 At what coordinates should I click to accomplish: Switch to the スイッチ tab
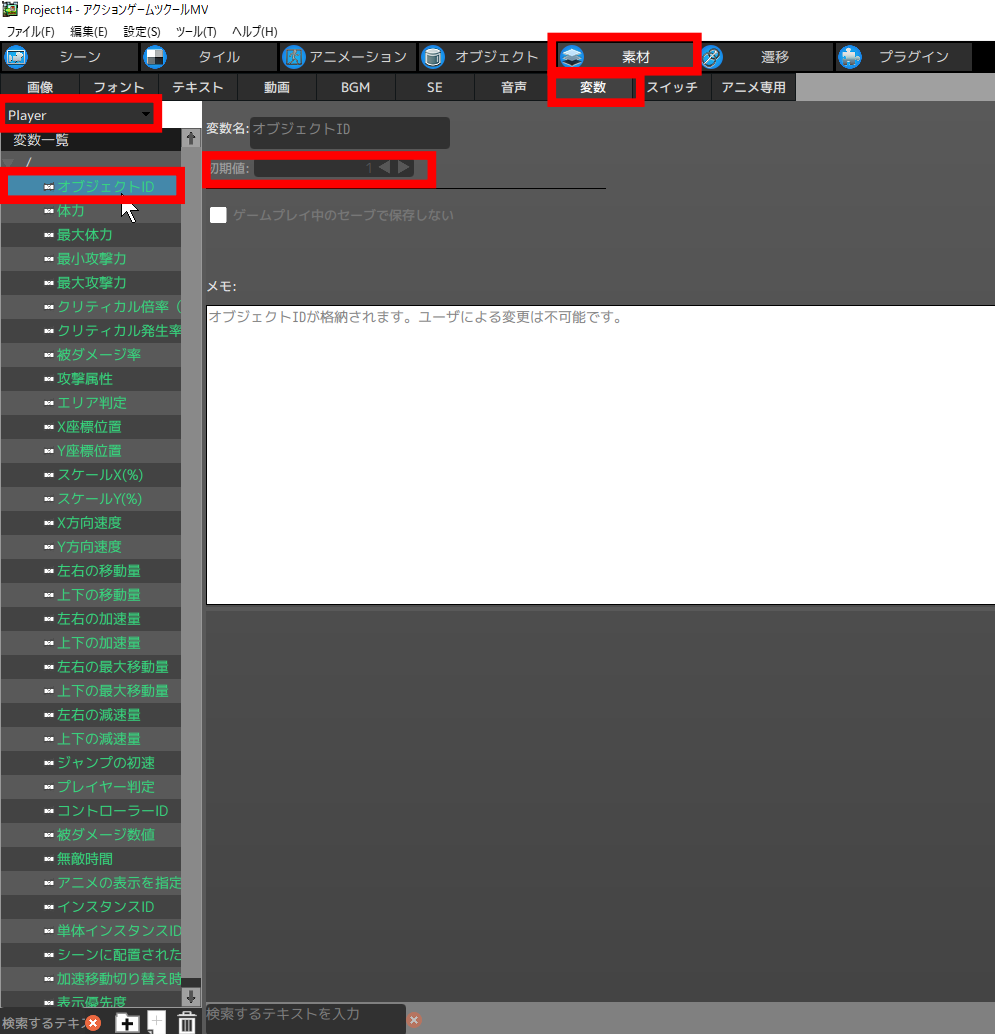(671, 88)
